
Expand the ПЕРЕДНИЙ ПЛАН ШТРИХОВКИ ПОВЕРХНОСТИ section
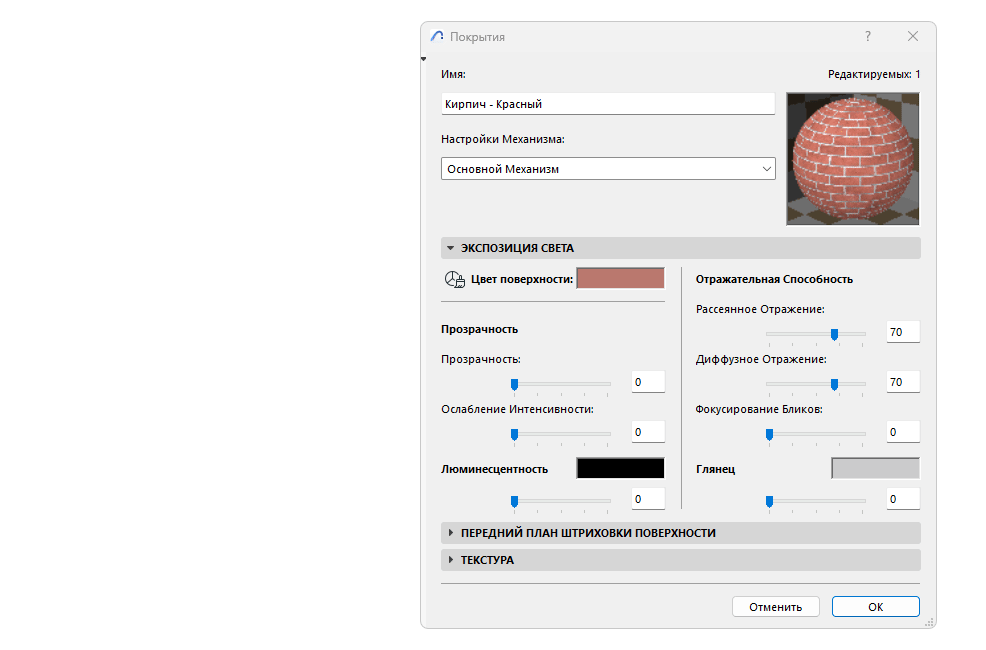(x=450, y=533)
